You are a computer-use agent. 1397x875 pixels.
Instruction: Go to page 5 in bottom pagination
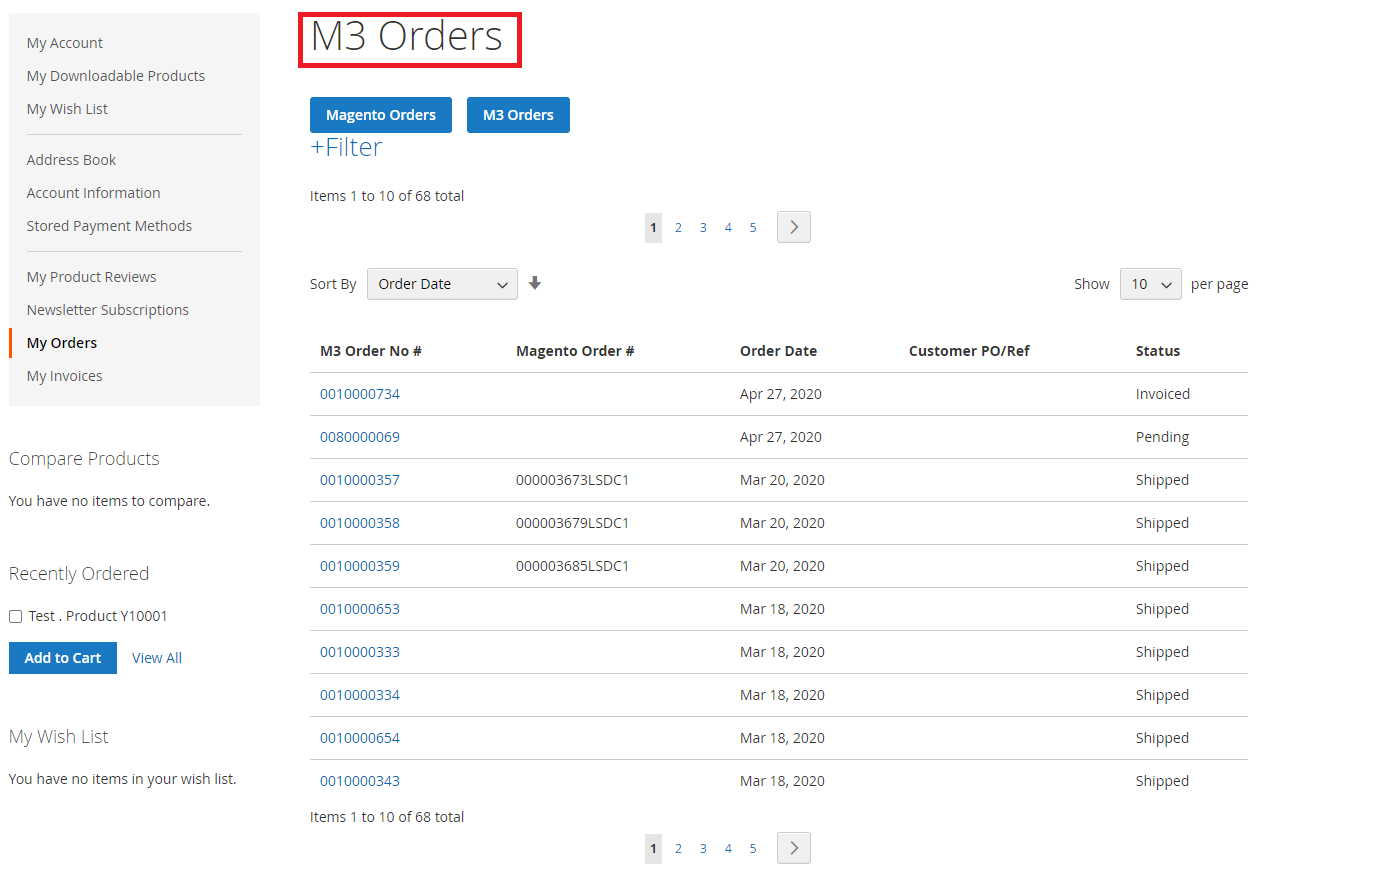tap(753, 849)
